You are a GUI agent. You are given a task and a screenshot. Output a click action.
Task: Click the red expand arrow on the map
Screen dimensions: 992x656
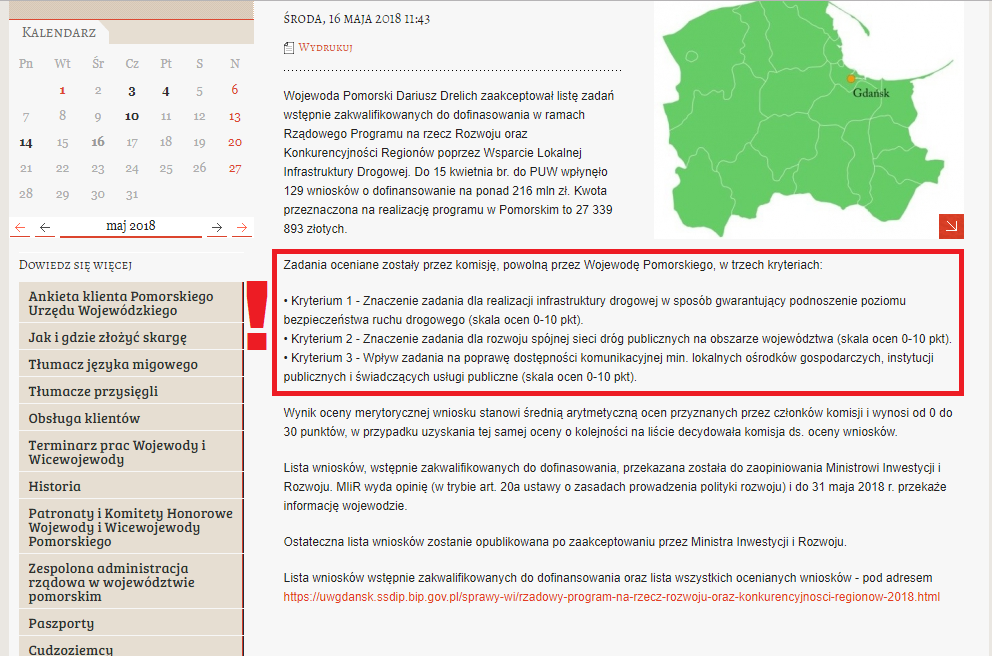click(x=951, y=226)
